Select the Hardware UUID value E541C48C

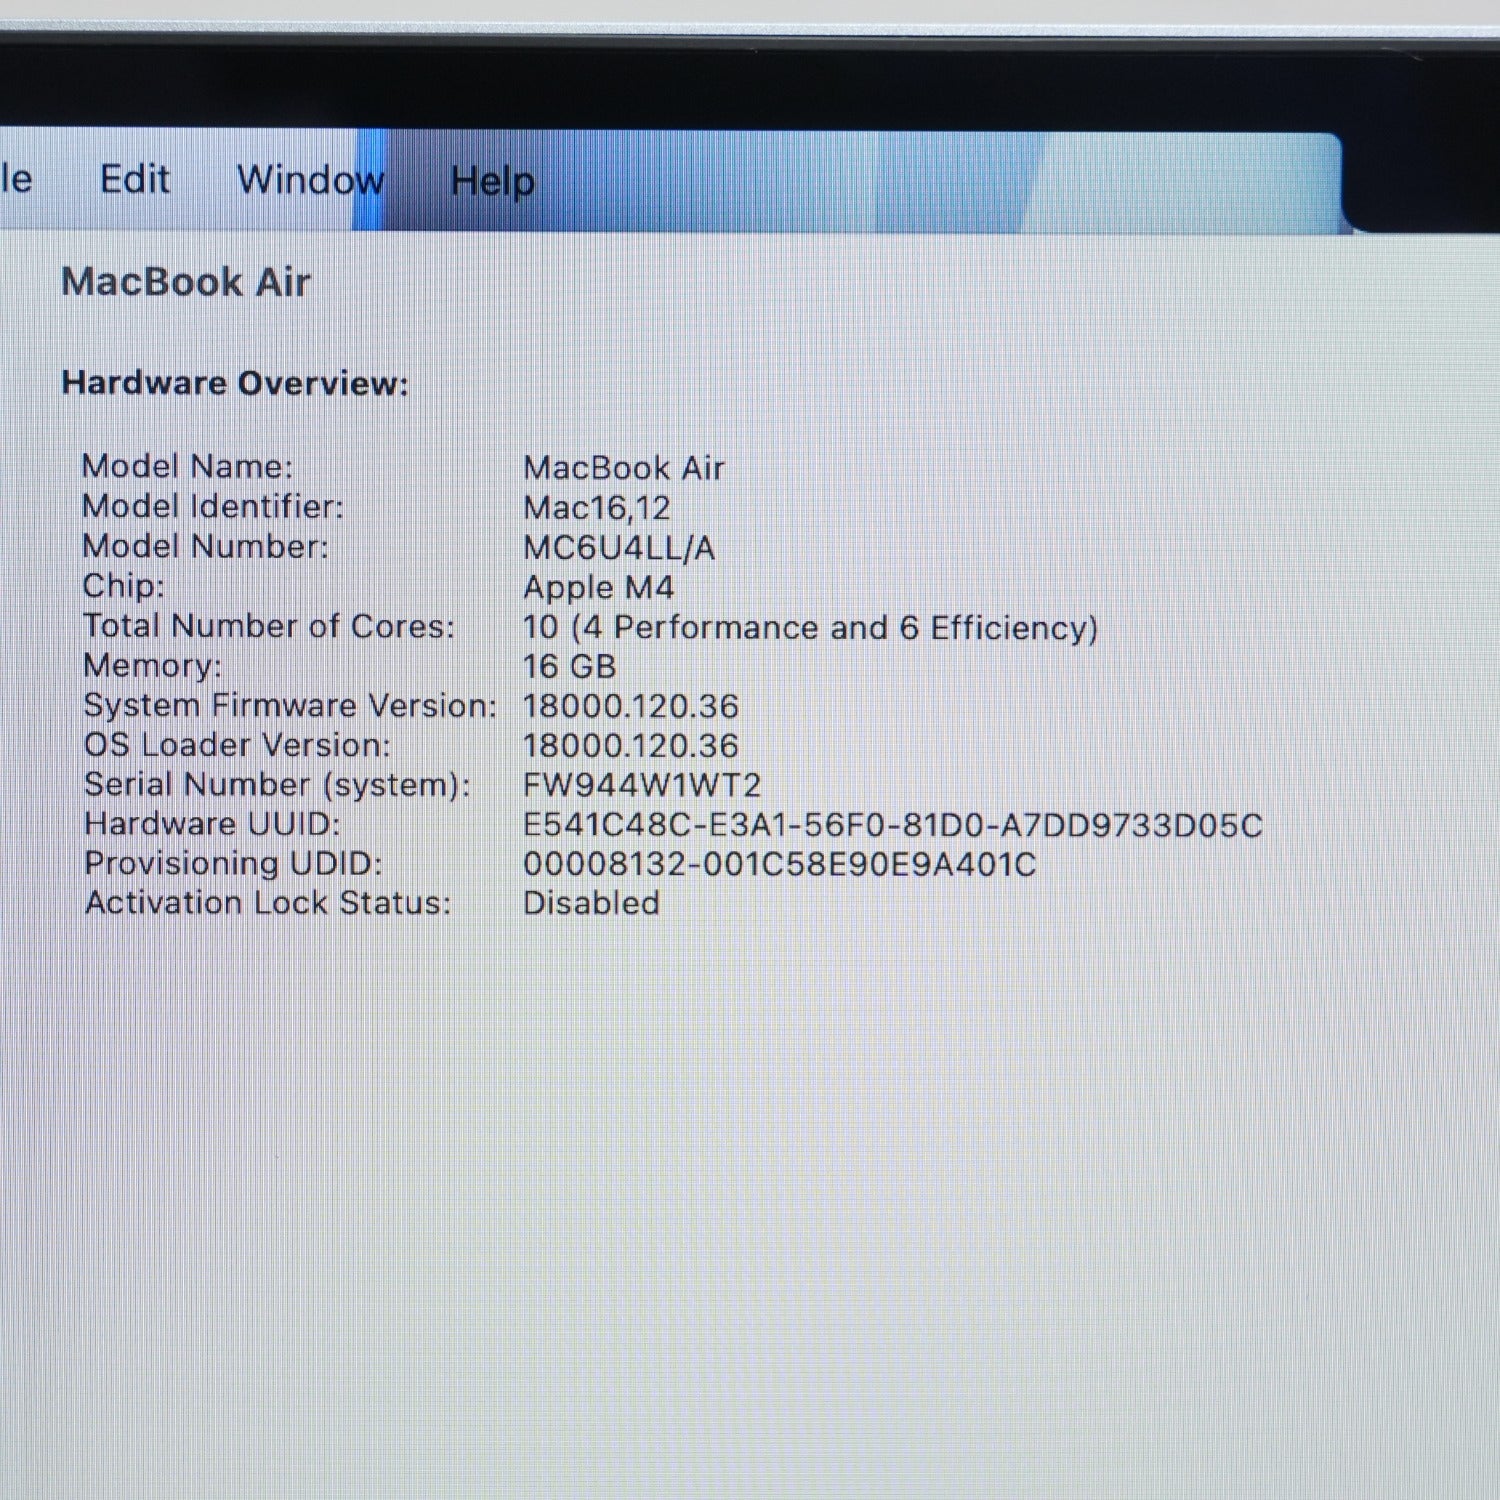click(892, 826)
